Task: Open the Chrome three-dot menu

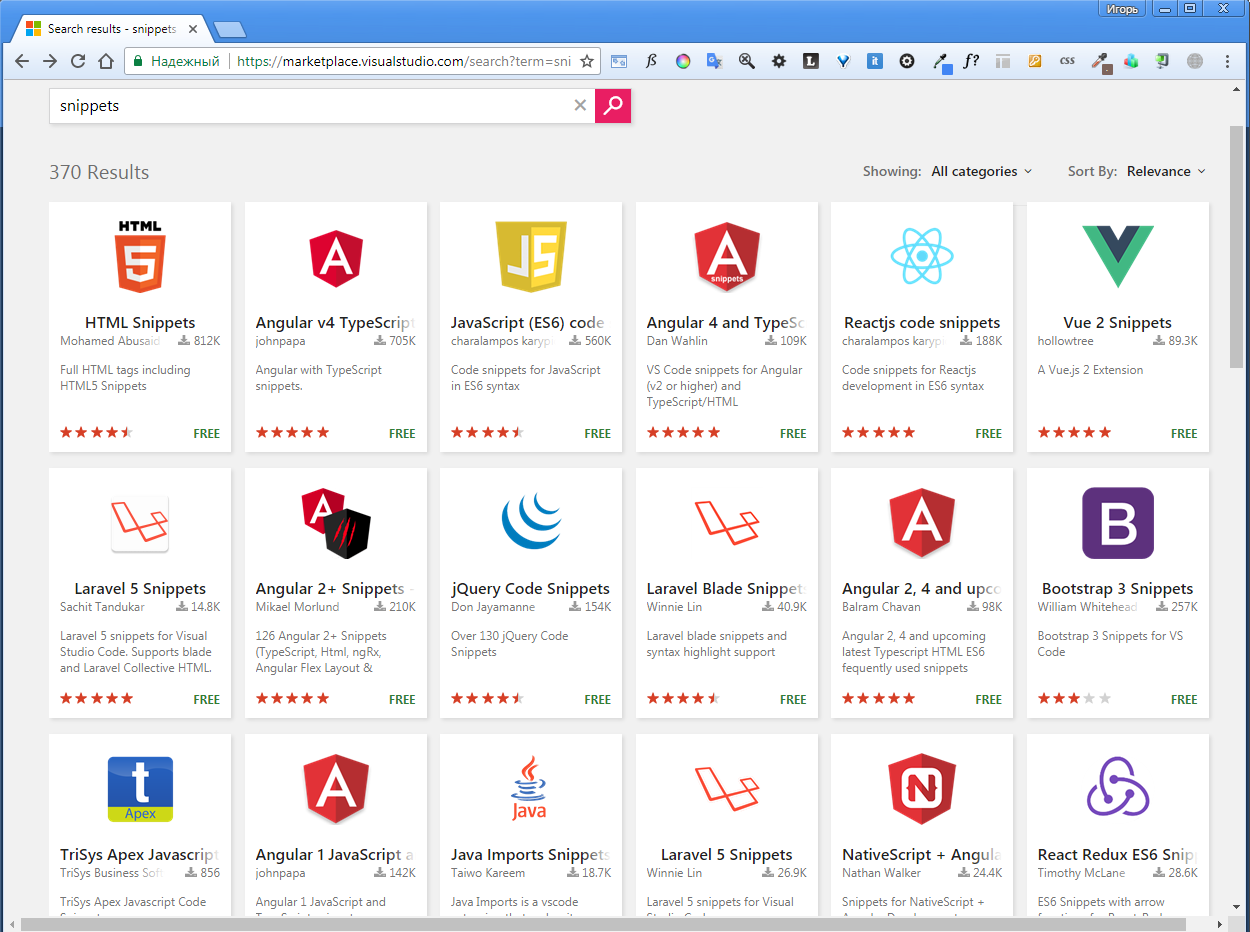Action: click(x=1228, y=61)
